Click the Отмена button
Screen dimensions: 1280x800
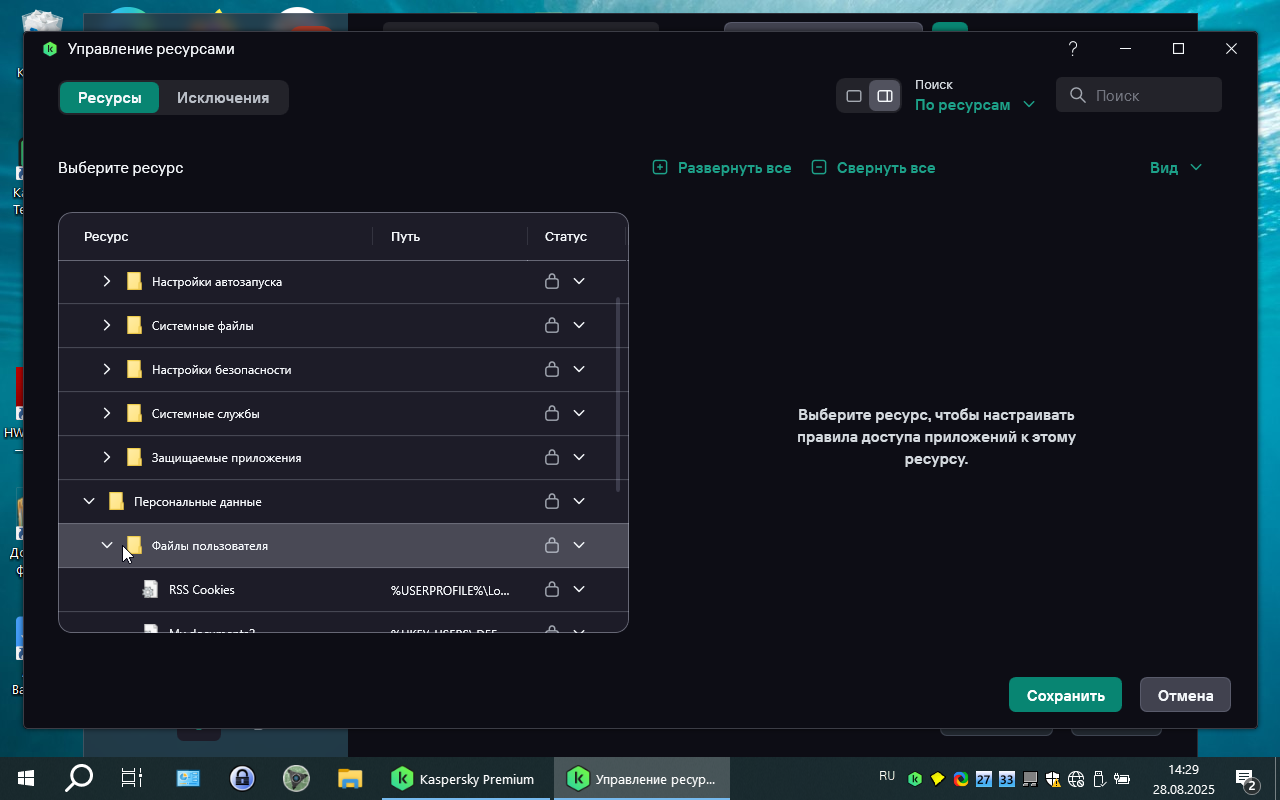coord(1185,695)
